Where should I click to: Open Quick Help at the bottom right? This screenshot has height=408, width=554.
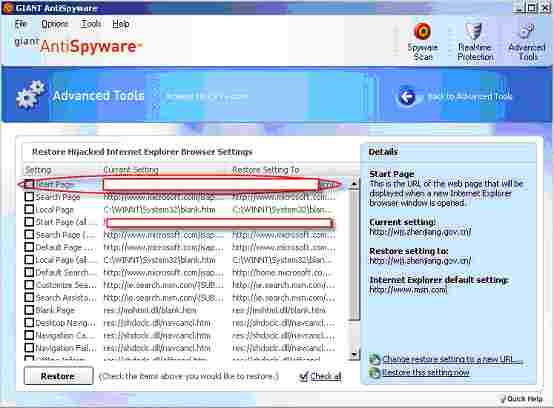pos(521,399)
